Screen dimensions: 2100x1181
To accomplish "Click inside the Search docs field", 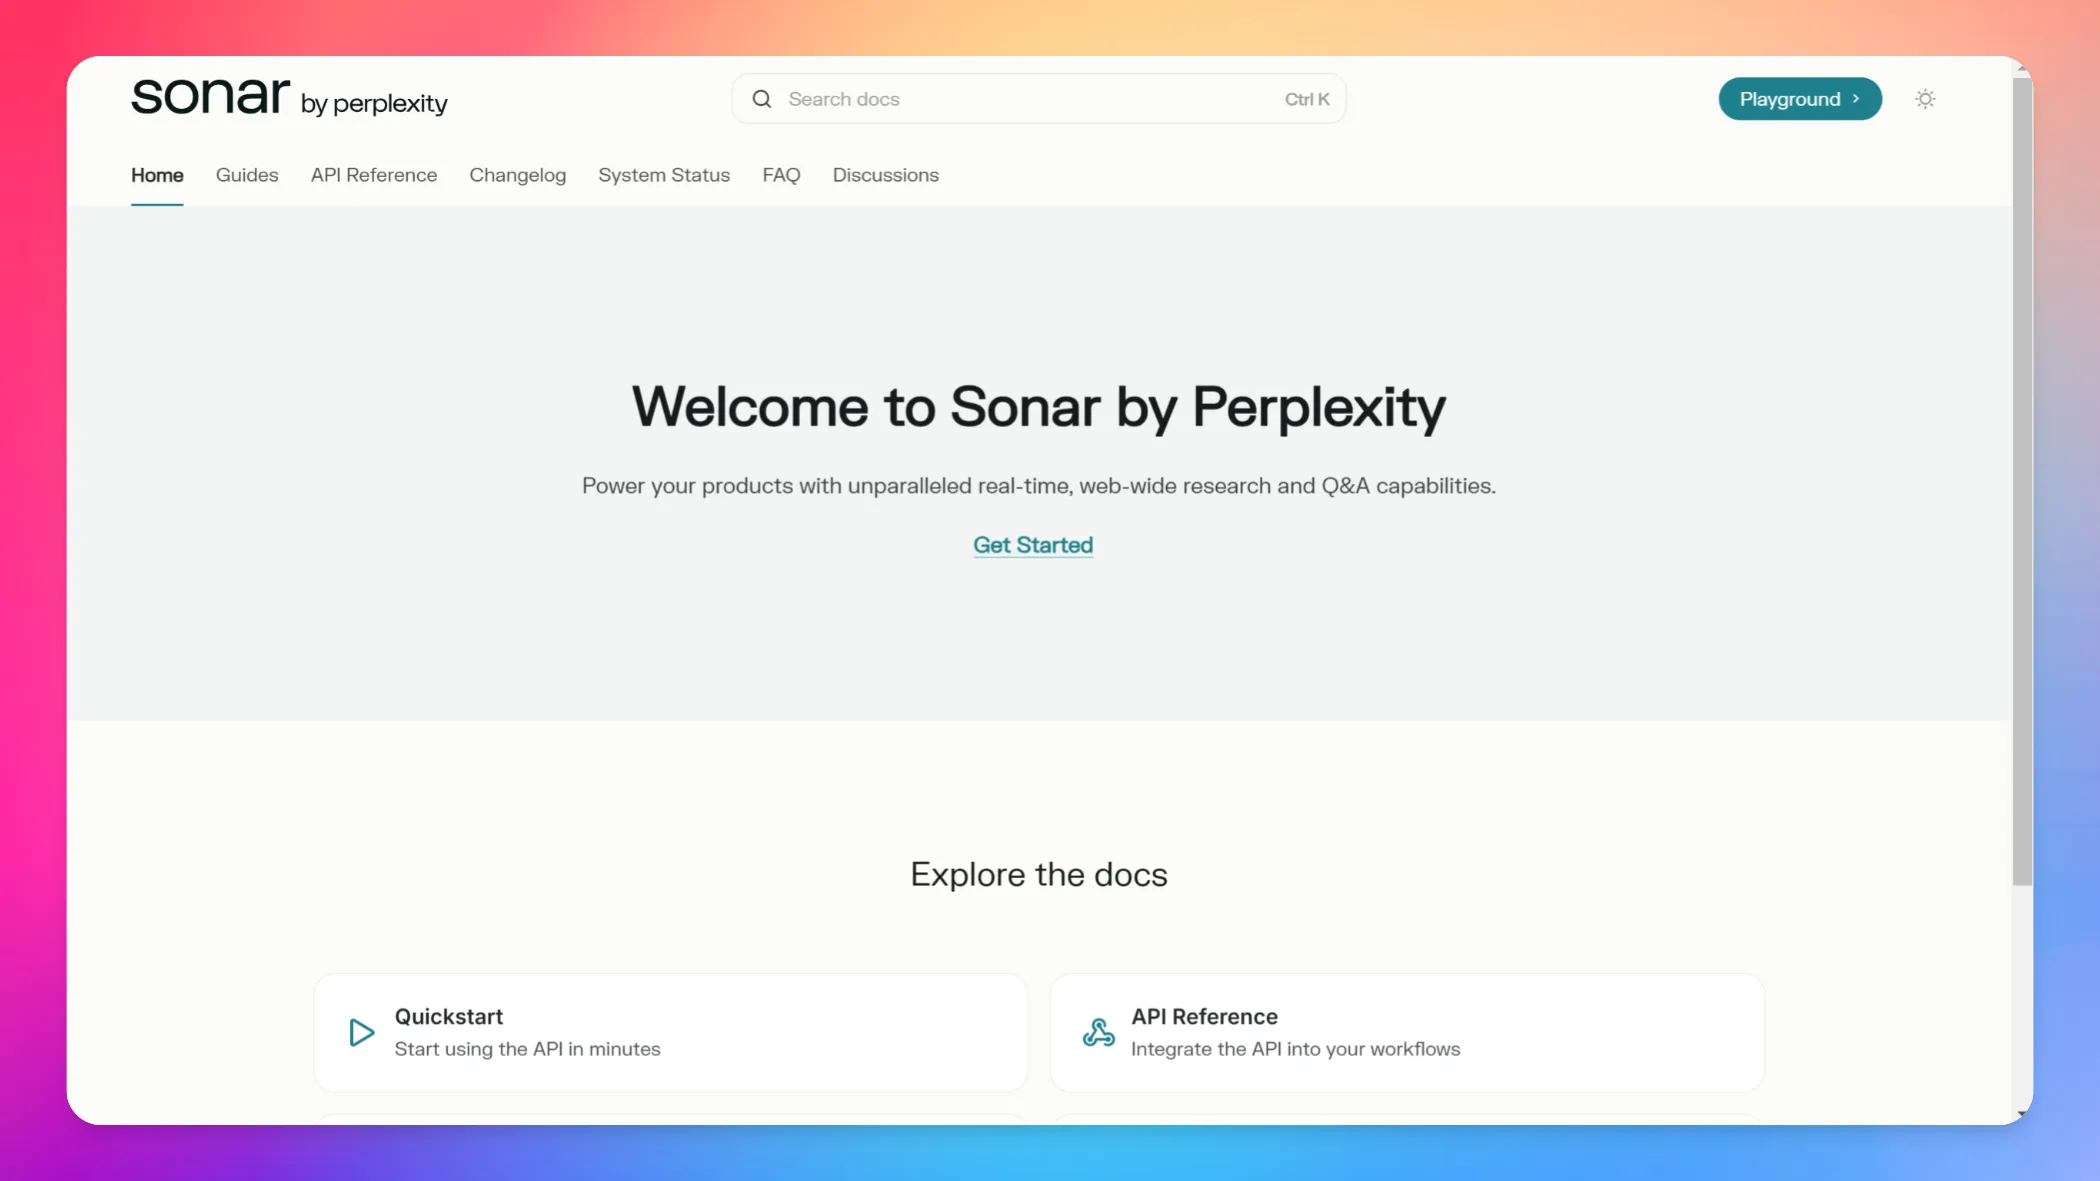I will coord(1000,98).
